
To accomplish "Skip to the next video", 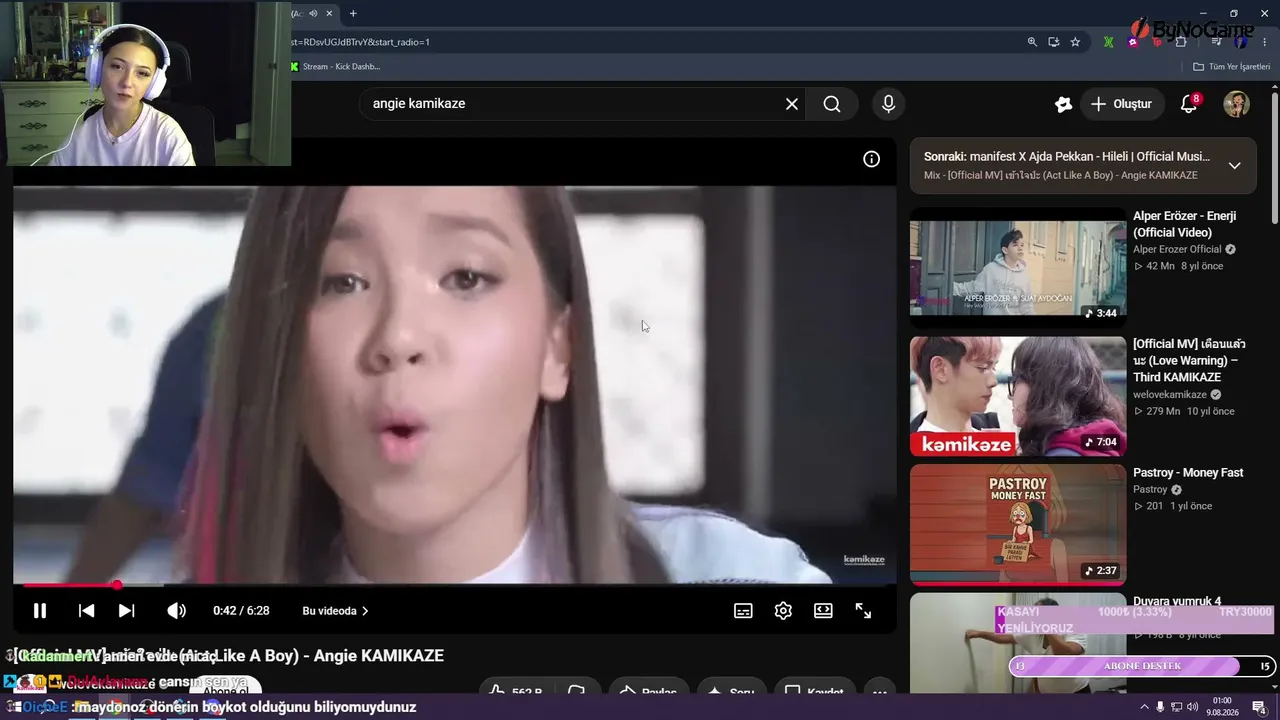I will pos(126,611).
